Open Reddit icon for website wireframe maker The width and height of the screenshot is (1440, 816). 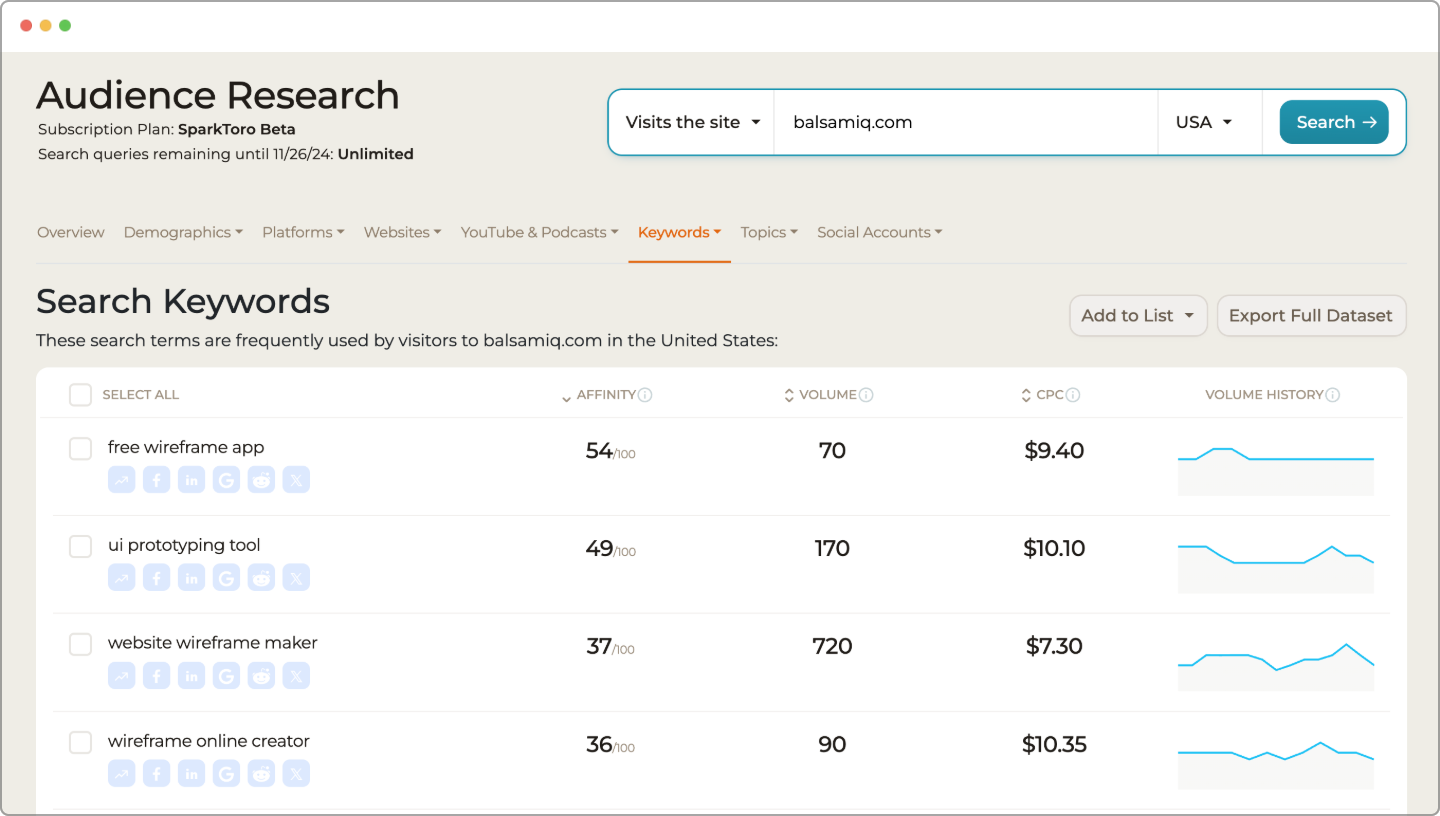tap(261, 676)
